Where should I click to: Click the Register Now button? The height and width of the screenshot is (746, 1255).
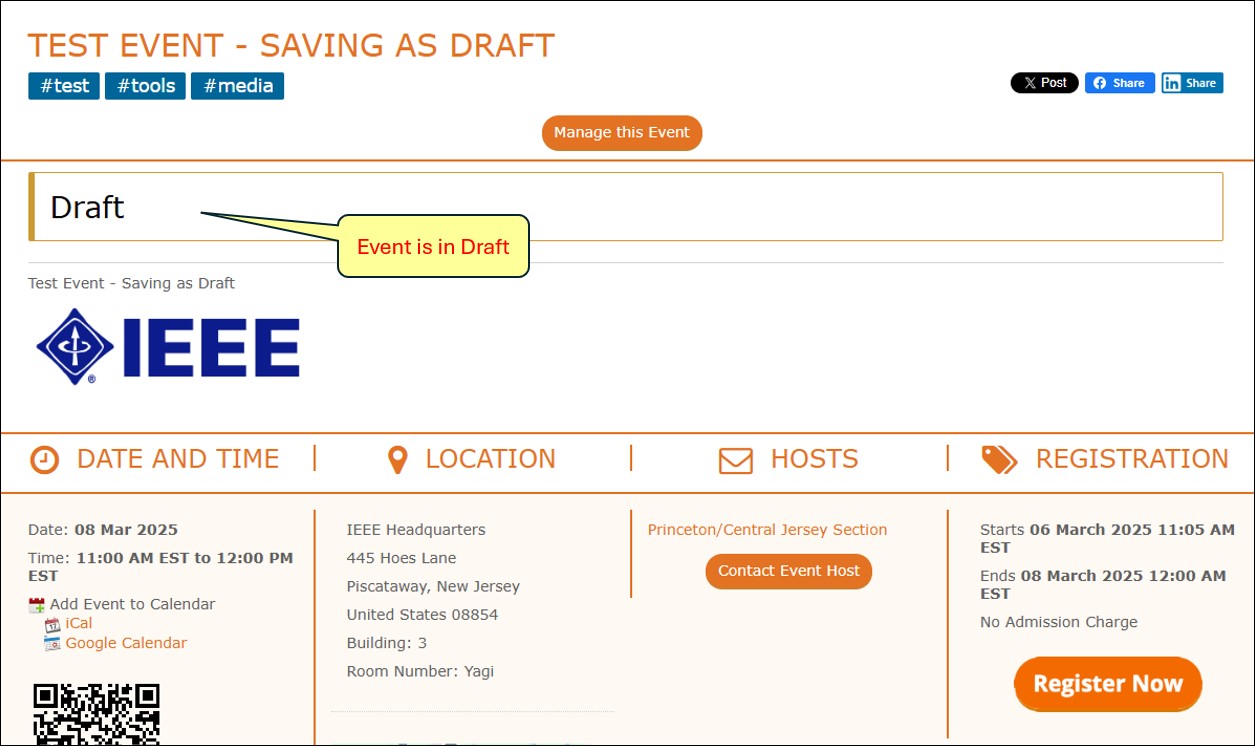1108,684
